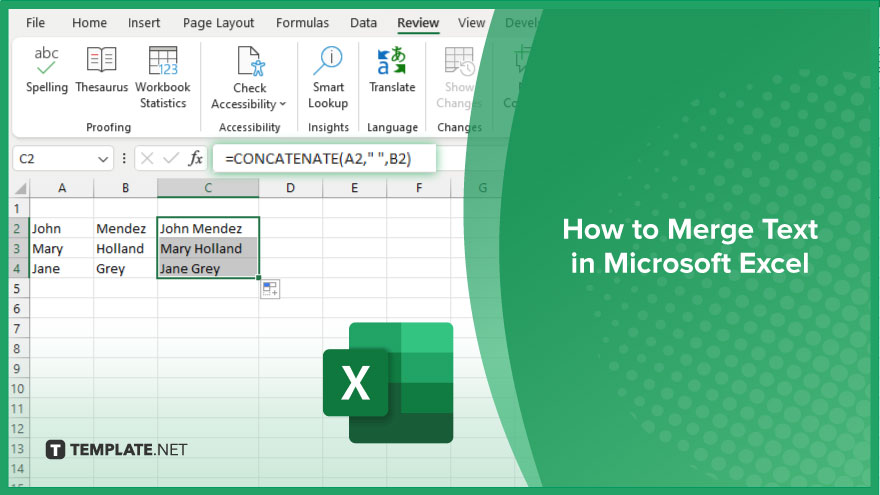880x495 pixels.
Task: Click cell containing "Mendez"
Action: [x=126, y=229]
